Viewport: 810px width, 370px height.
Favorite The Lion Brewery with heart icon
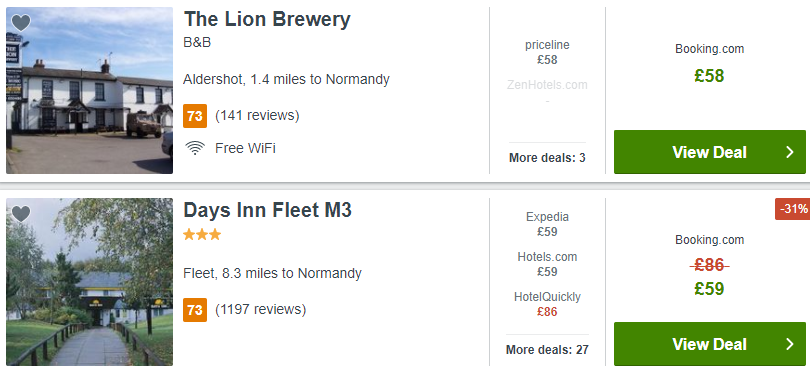coord(21,23)
